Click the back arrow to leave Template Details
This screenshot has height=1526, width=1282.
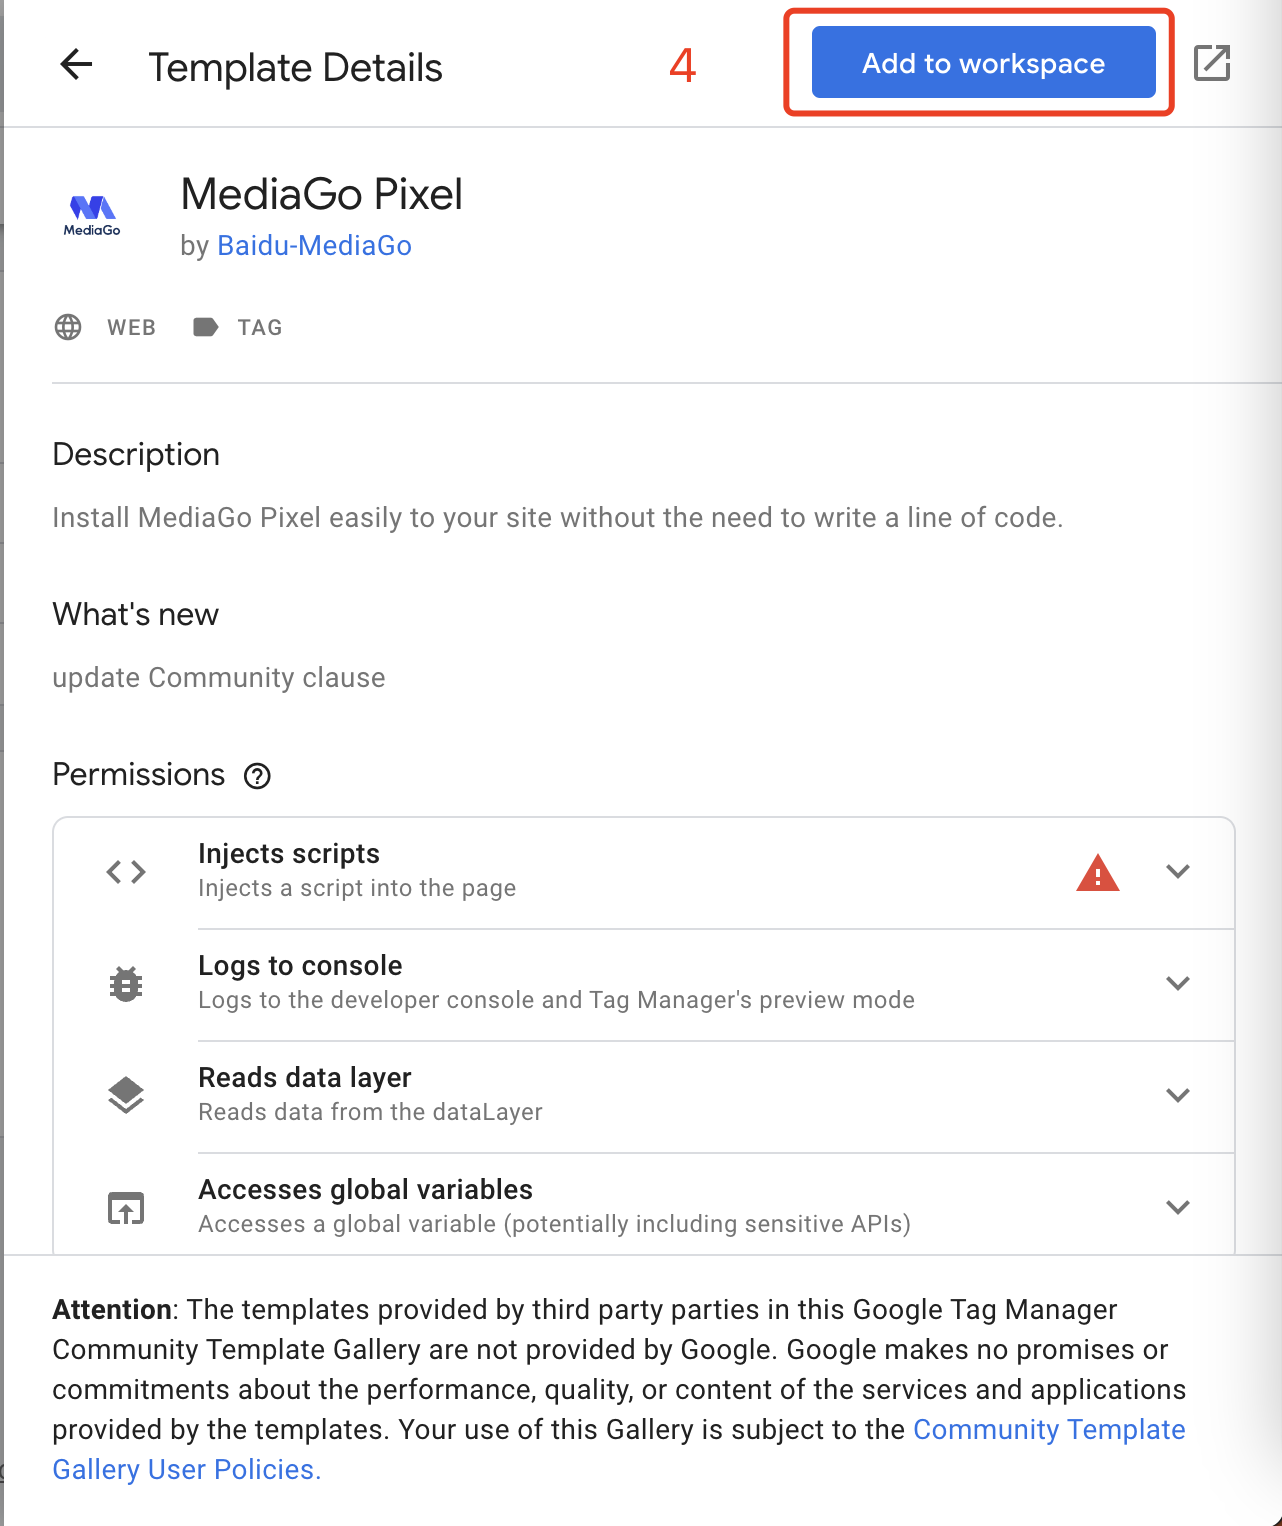coord(76,64)
